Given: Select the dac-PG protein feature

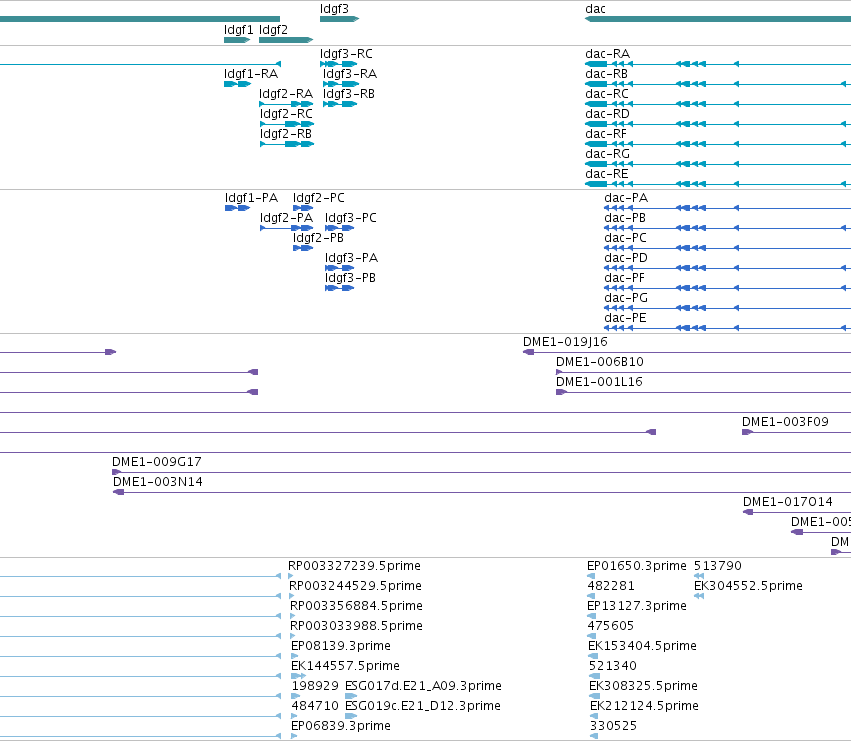Looking at the screenshot, I should point(727,308).
